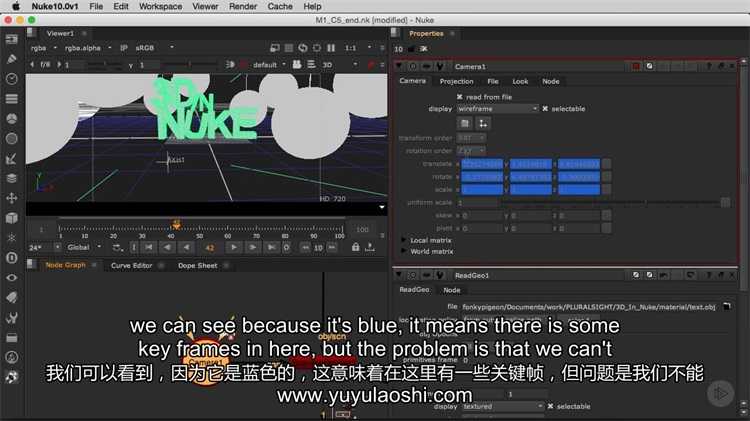Switch to the Curve Editor tab
The height and width of the screenshot is (421, 750).
[131, 265]
